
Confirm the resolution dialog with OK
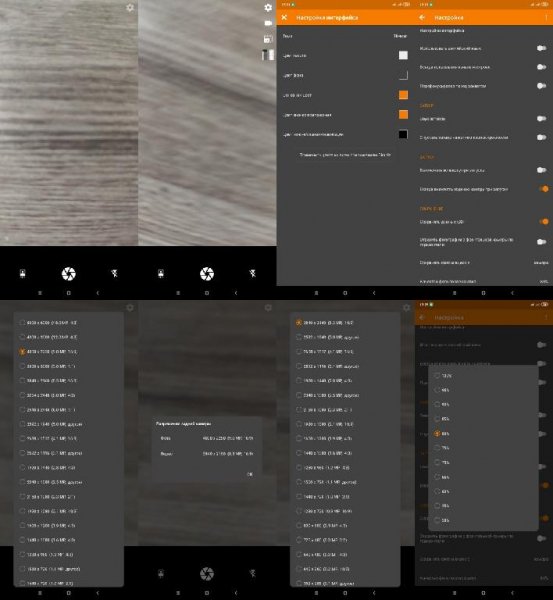pos(250,474)
